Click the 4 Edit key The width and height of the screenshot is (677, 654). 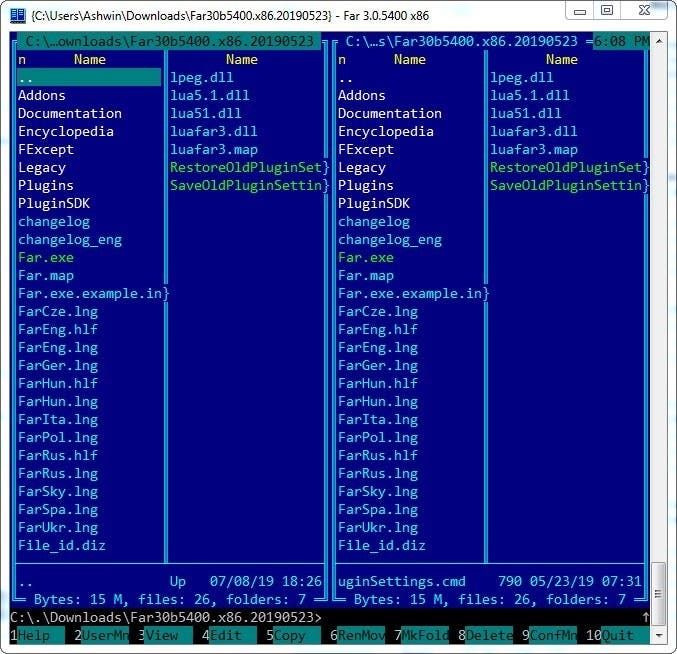point(229,635)
